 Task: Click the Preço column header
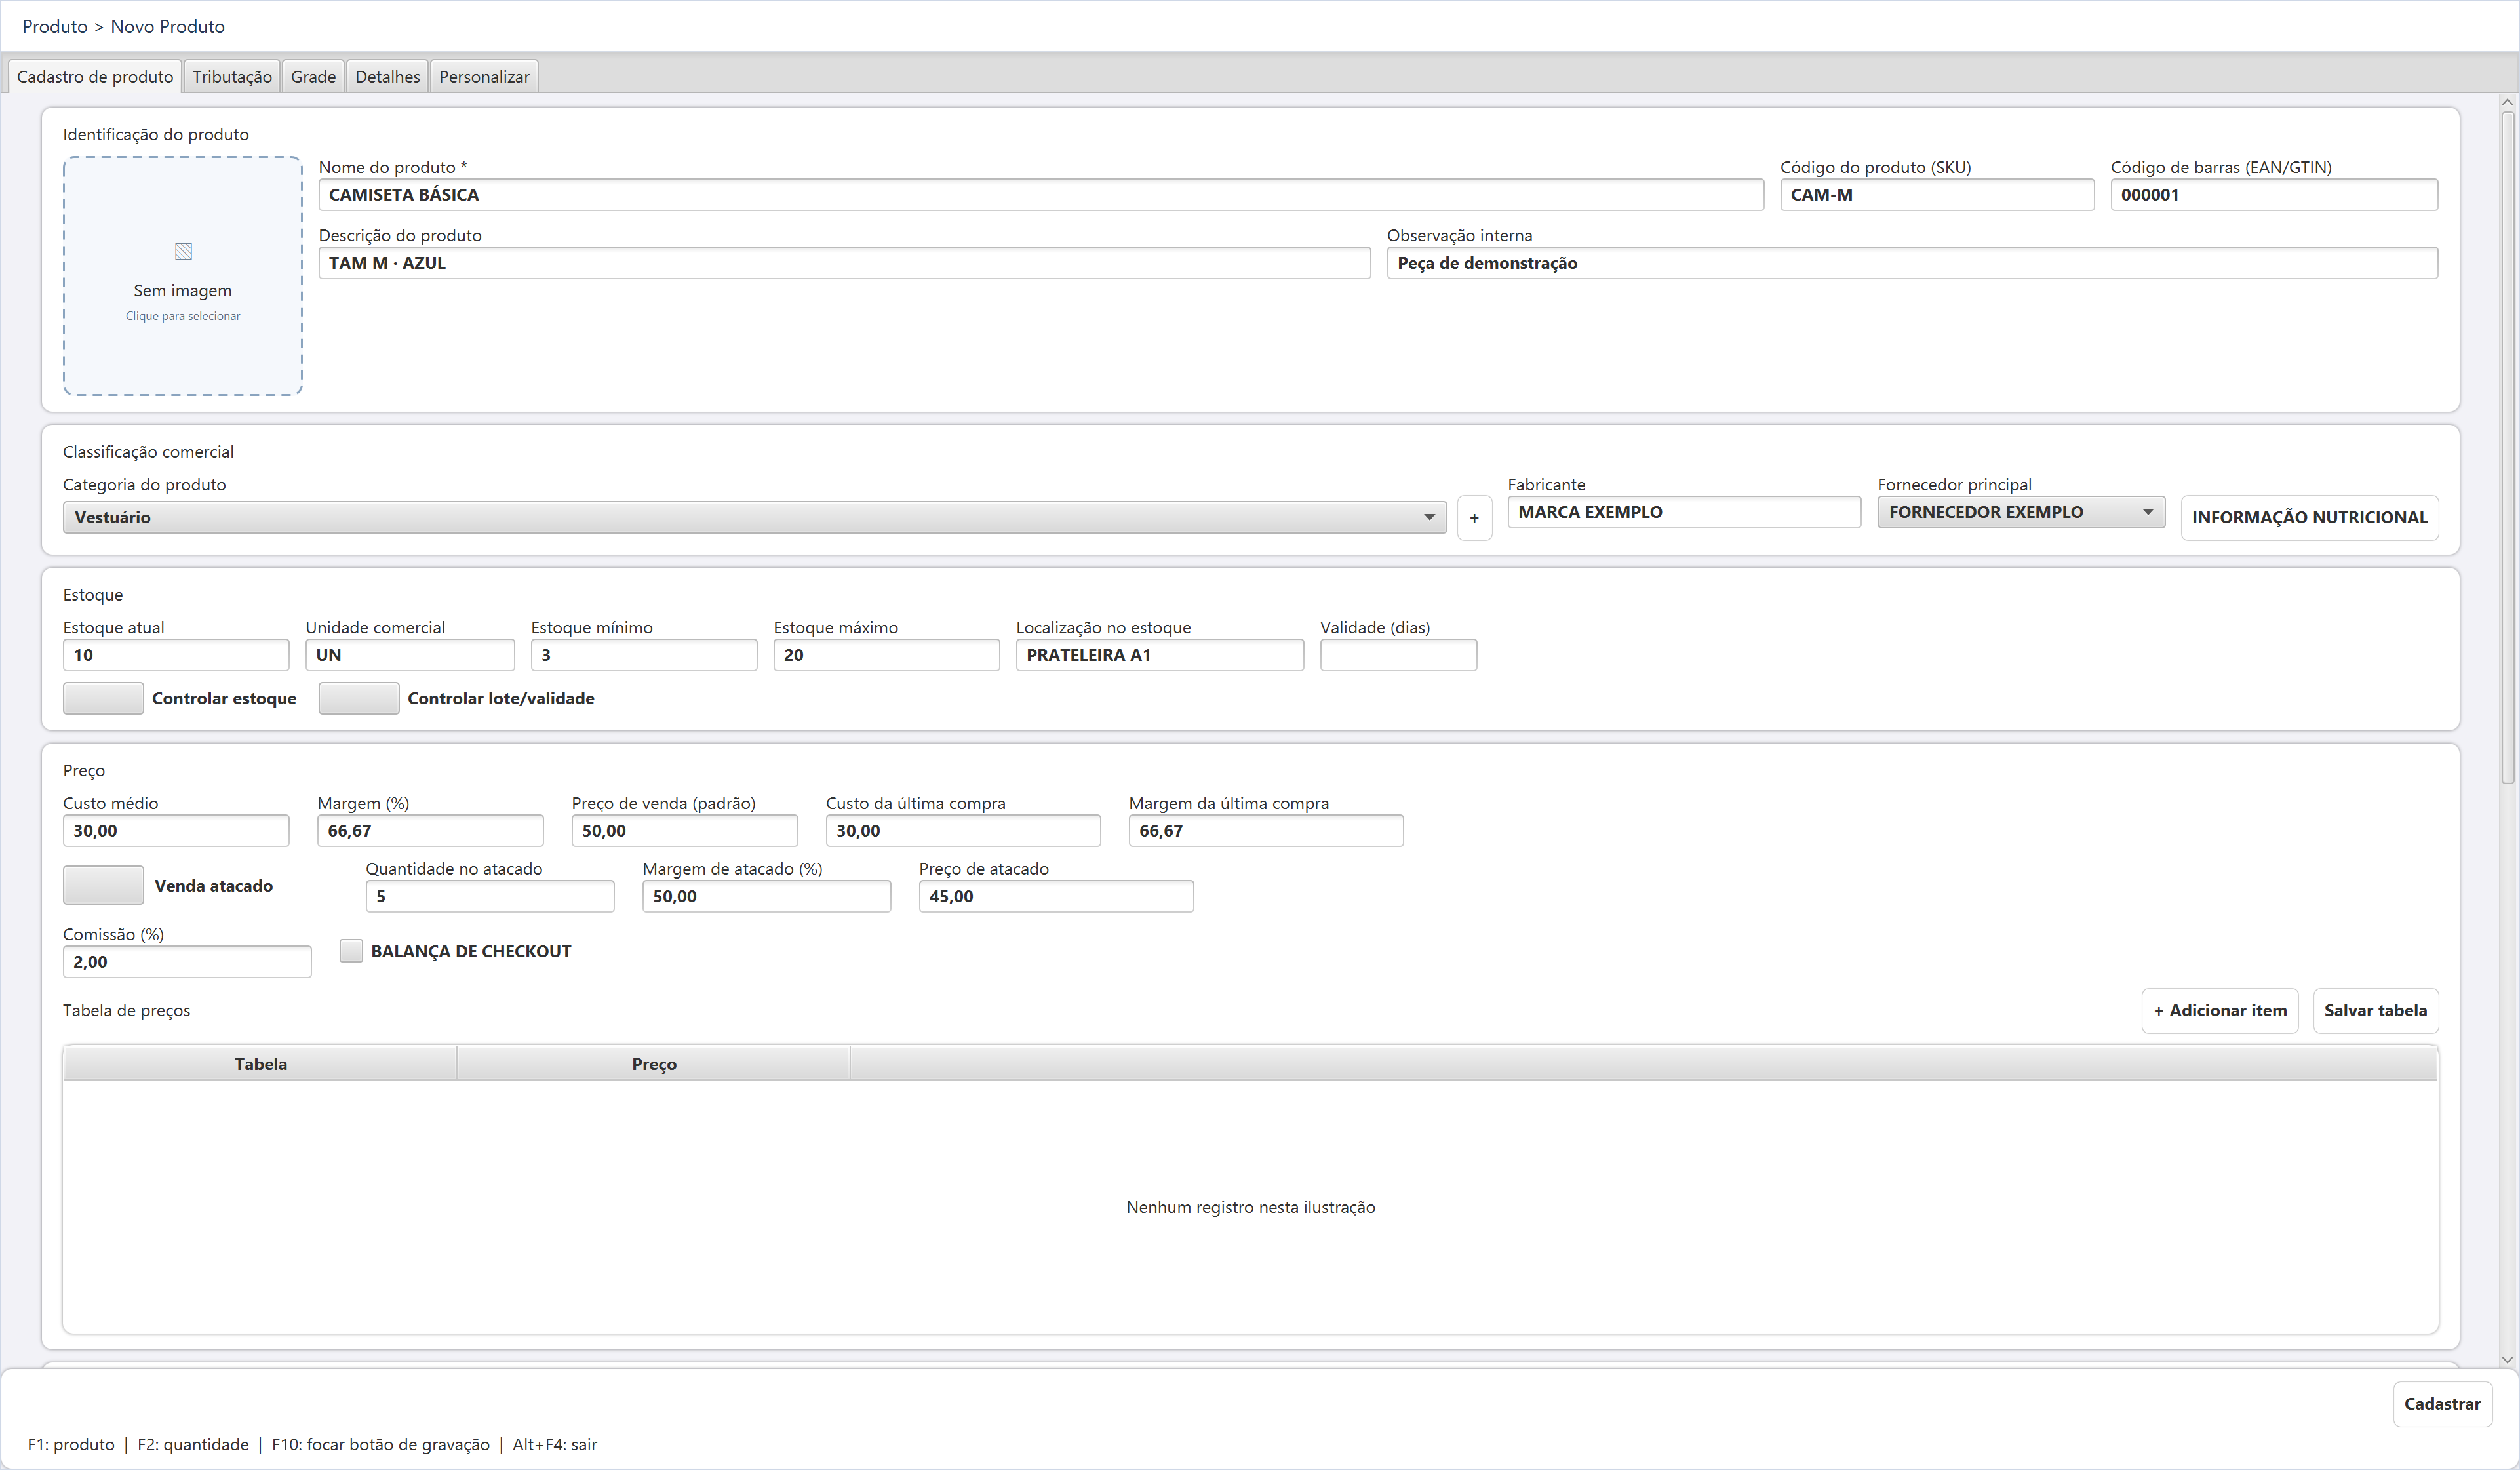(x=654, y=1064)
